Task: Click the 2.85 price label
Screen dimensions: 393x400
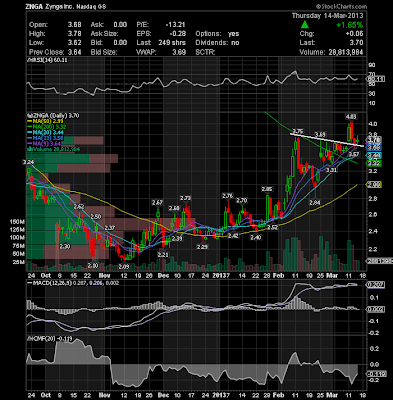Action: coord(267,189)
